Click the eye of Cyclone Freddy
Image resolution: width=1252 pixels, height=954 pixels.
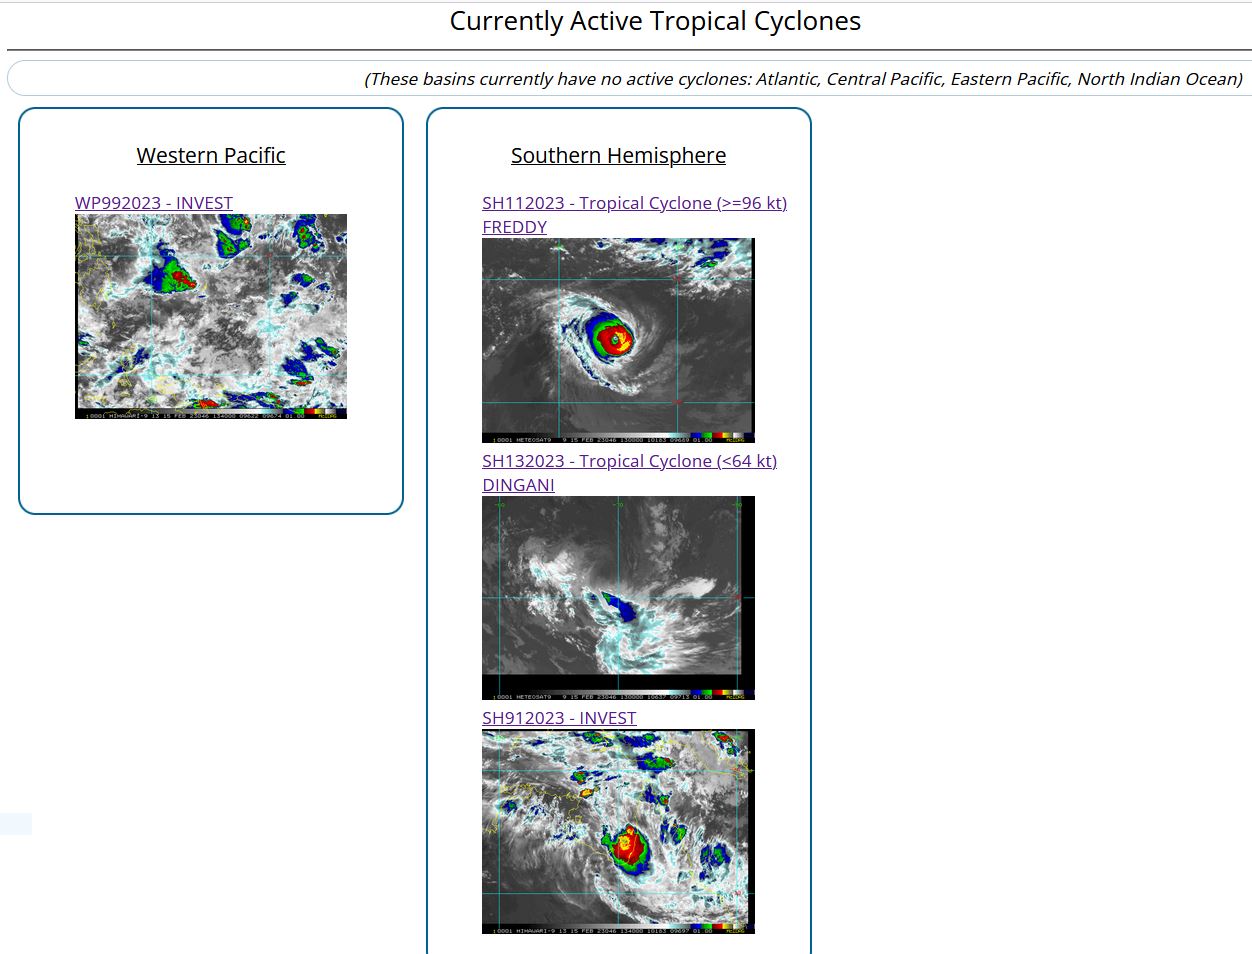(615, 340)
